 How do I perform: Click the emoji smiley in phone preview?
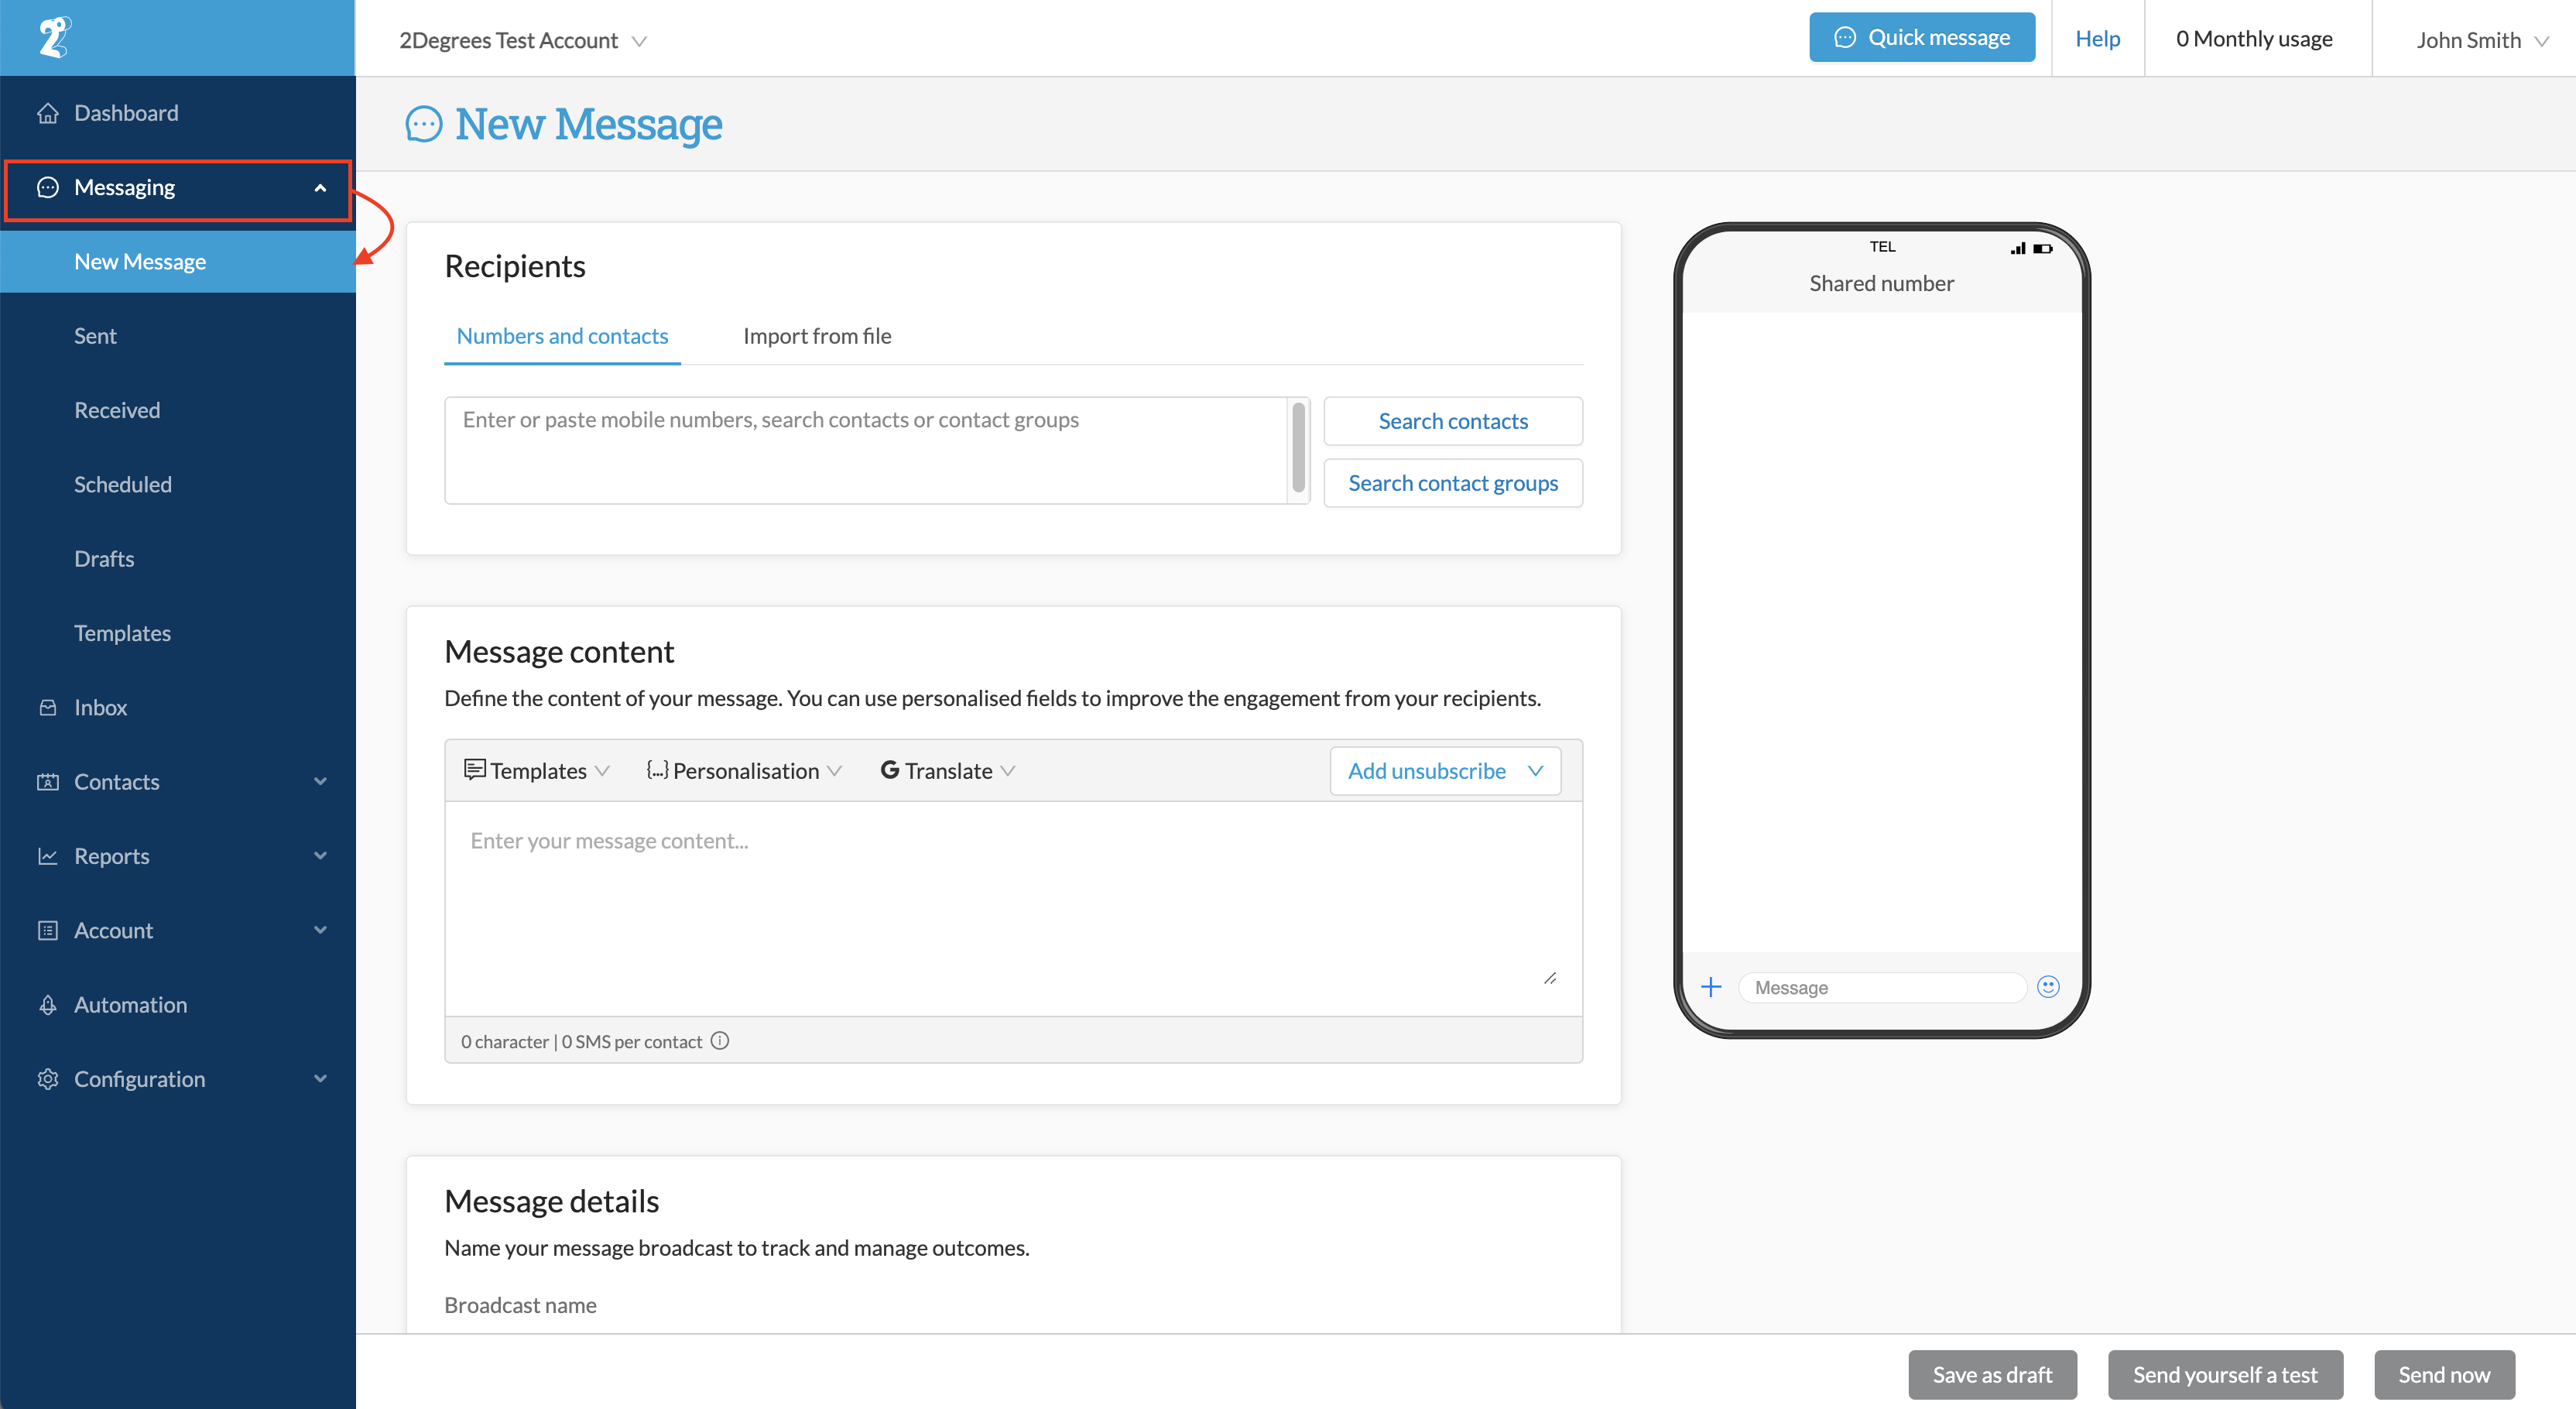coord(2048,987)
